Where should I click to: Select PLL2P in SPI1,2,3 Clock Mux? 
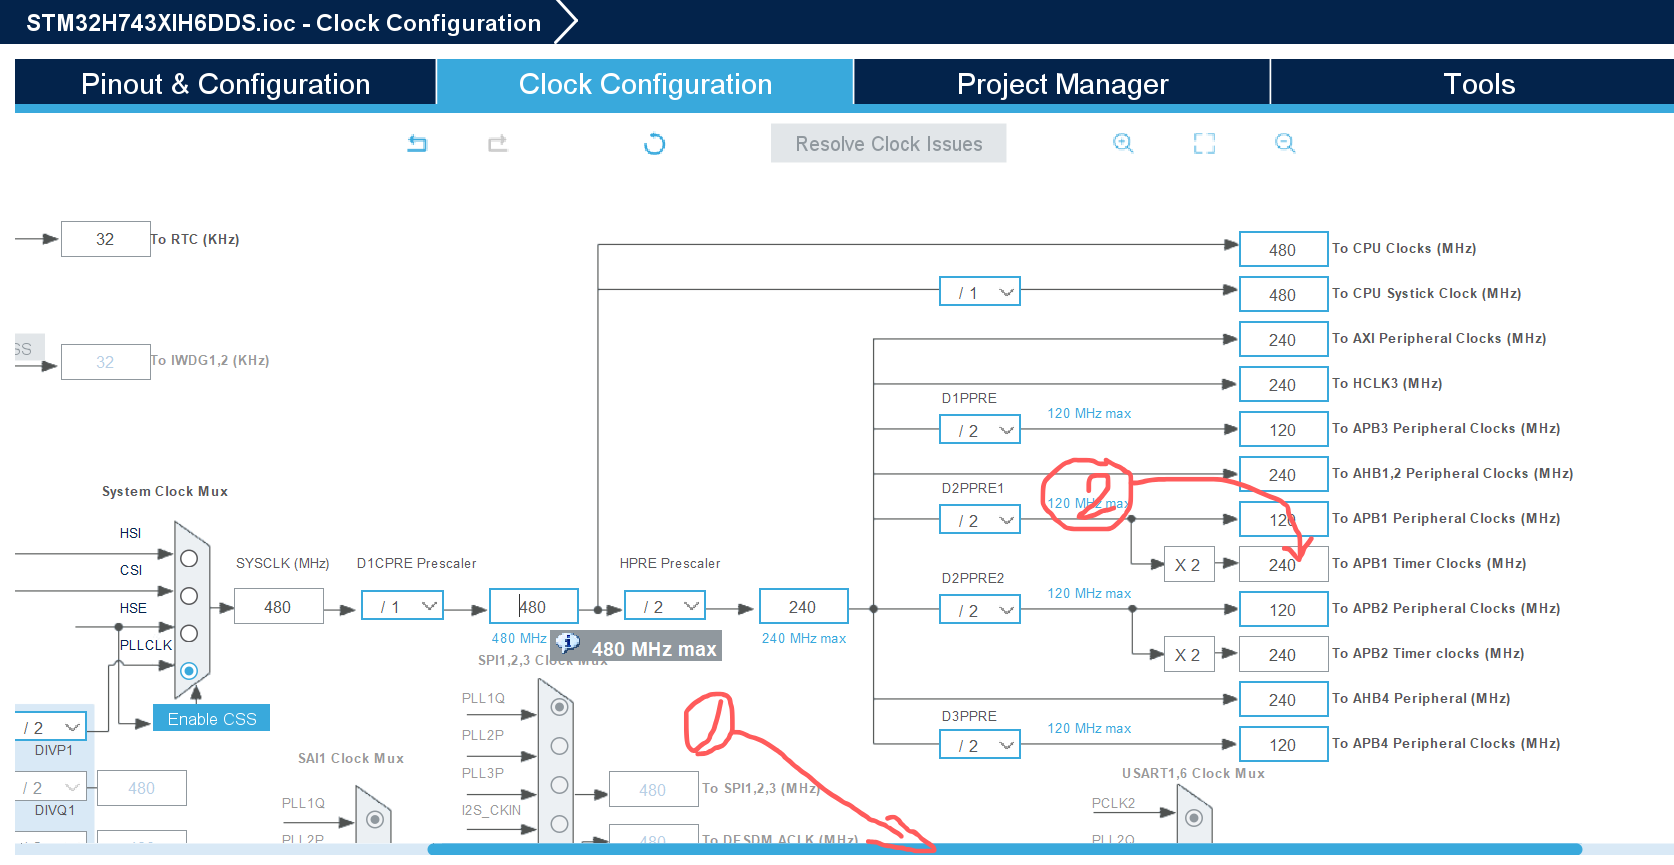click(x=560, y=746)
